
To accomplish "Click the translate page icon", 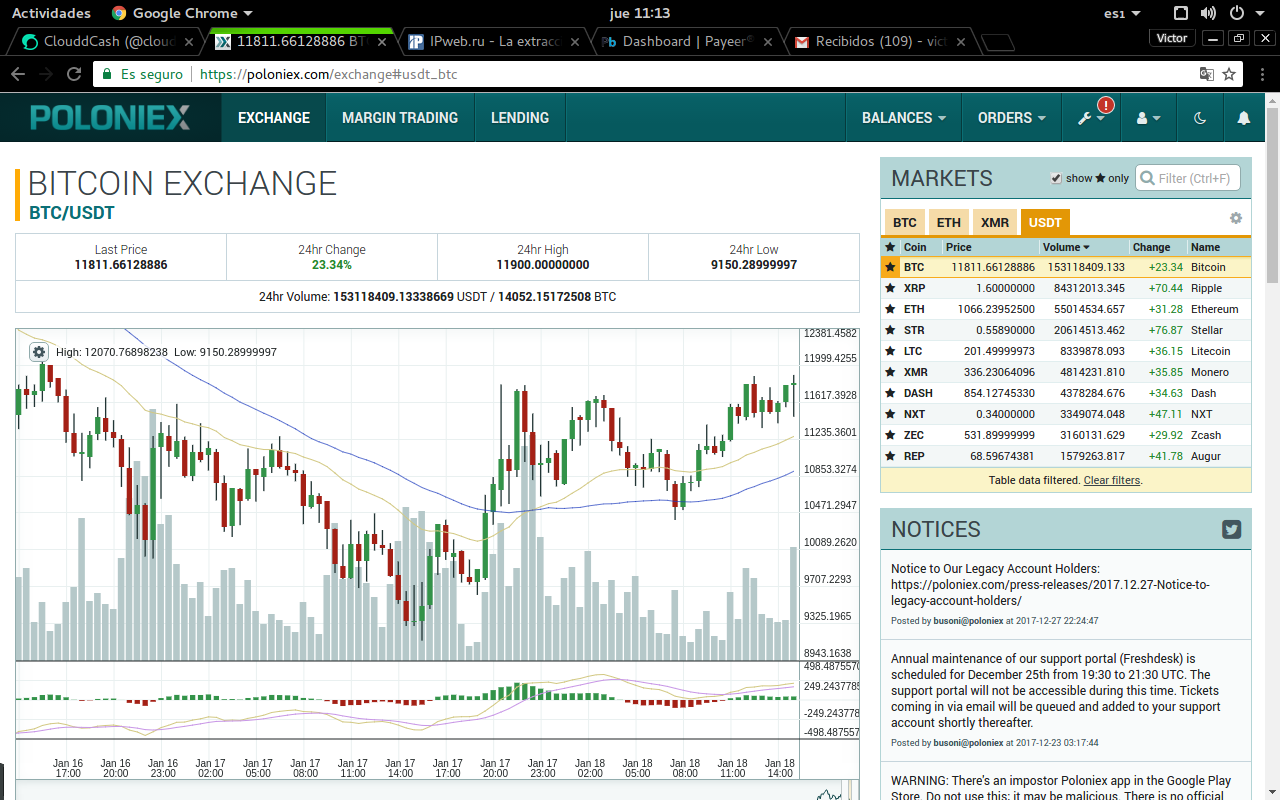I will [1207, 74].
